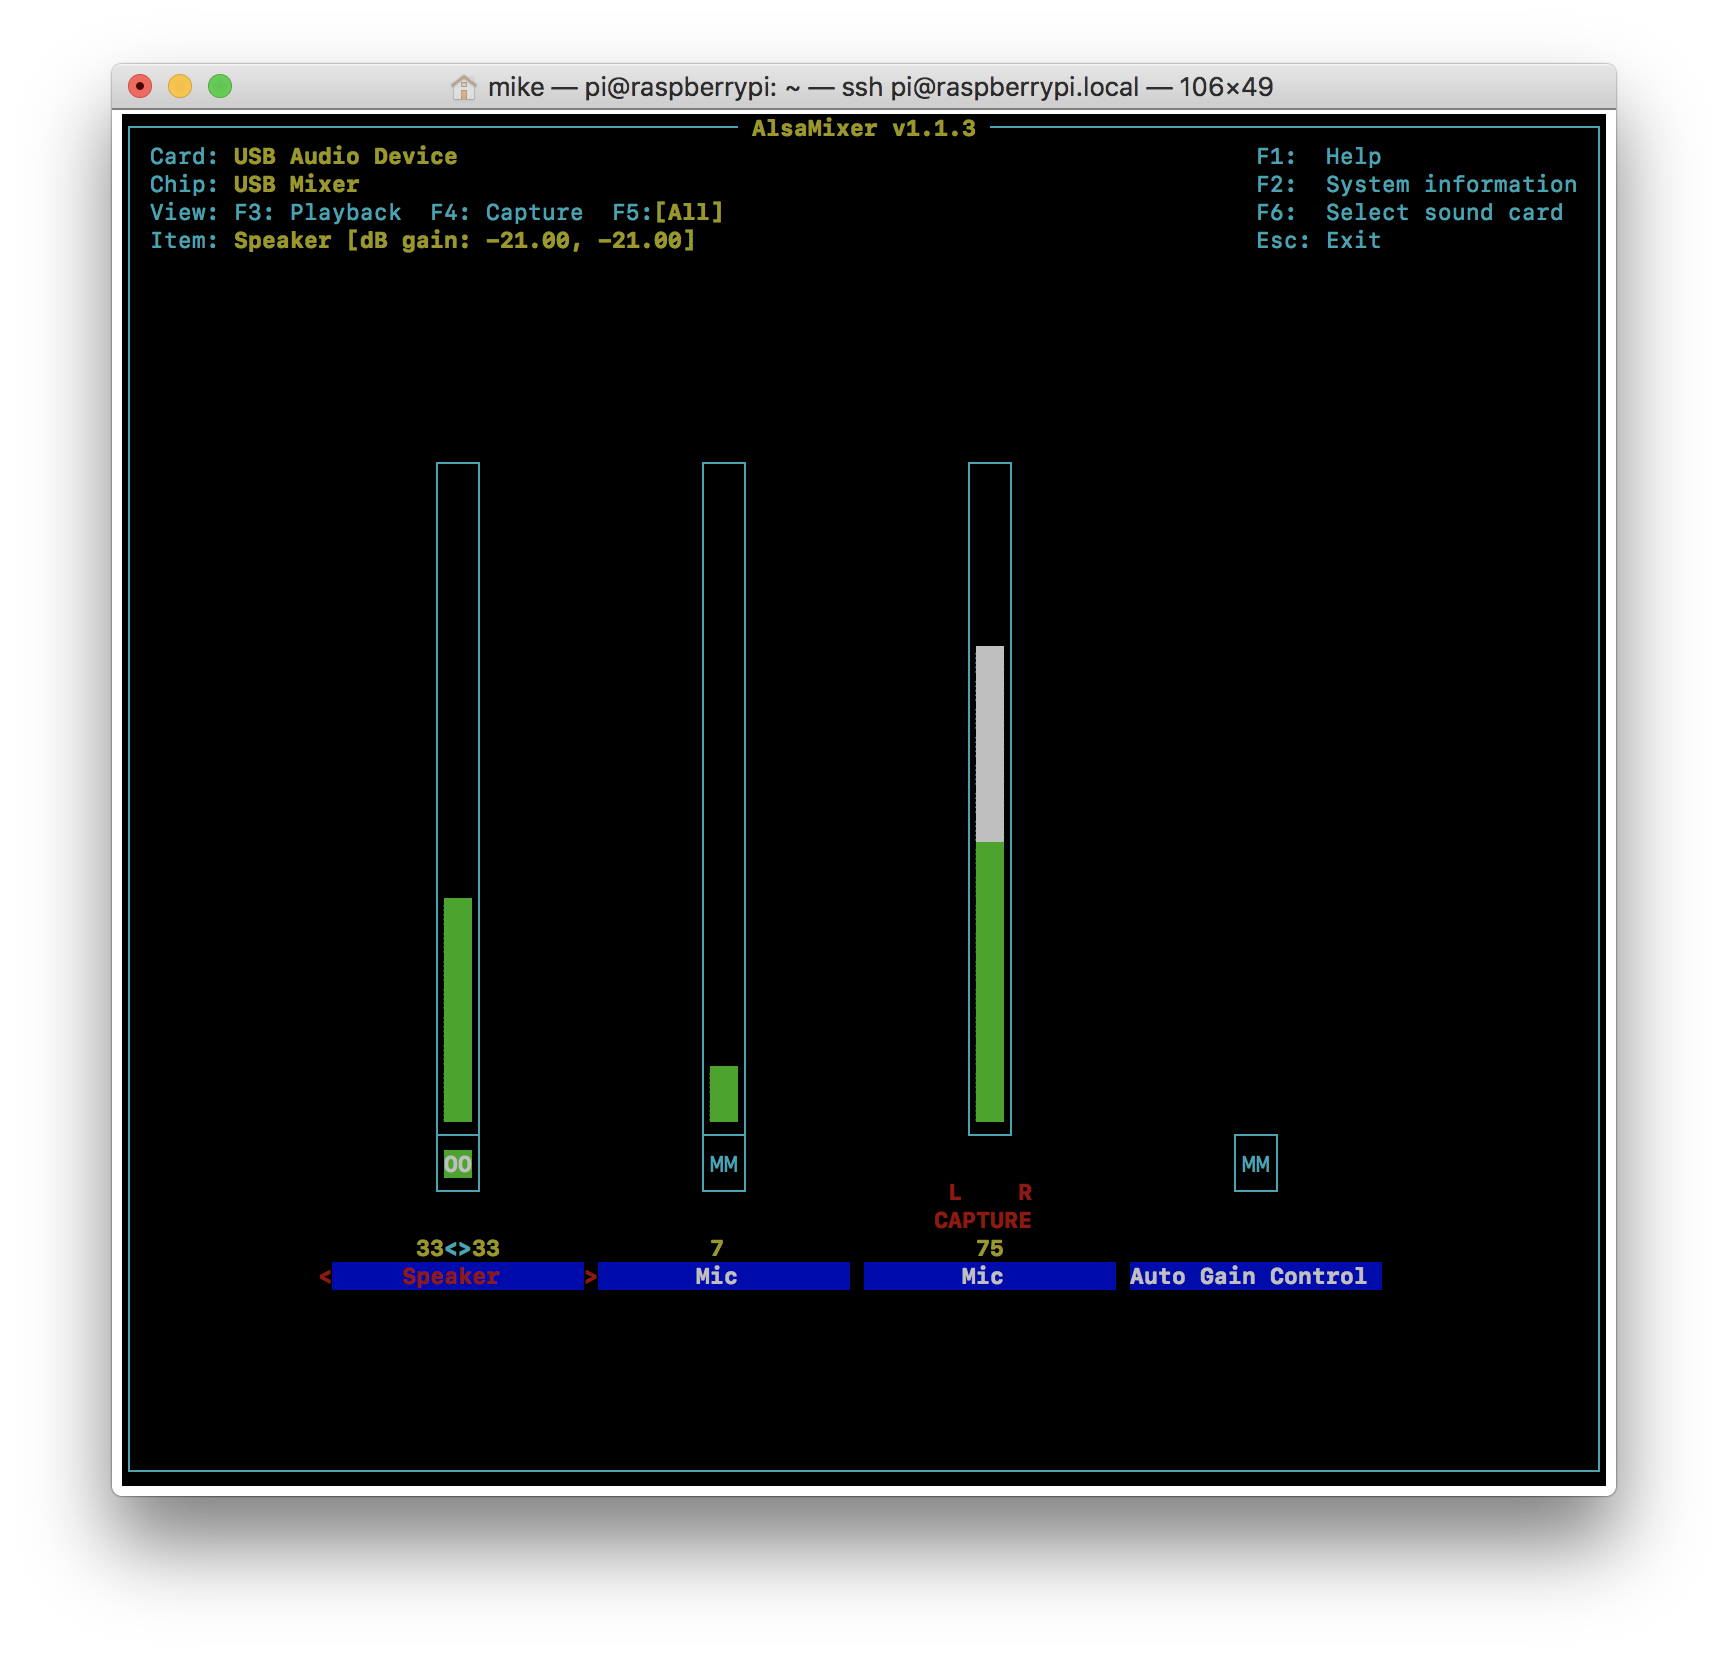Click the capture Mic level bar at 75
The height and width of the screenshot is (1656, 1728).
[990, 798]
